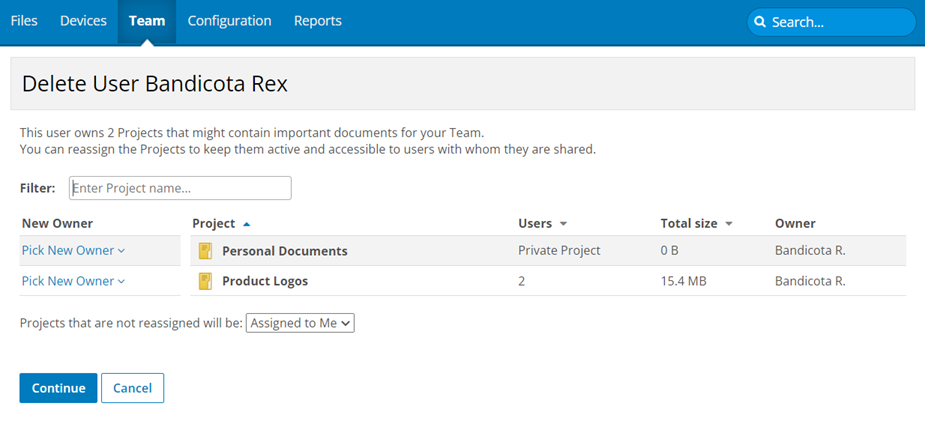Open Pick New Owner for Personal Documents
The width and height of the screenshot is (926, 436).
click(73, 251)
